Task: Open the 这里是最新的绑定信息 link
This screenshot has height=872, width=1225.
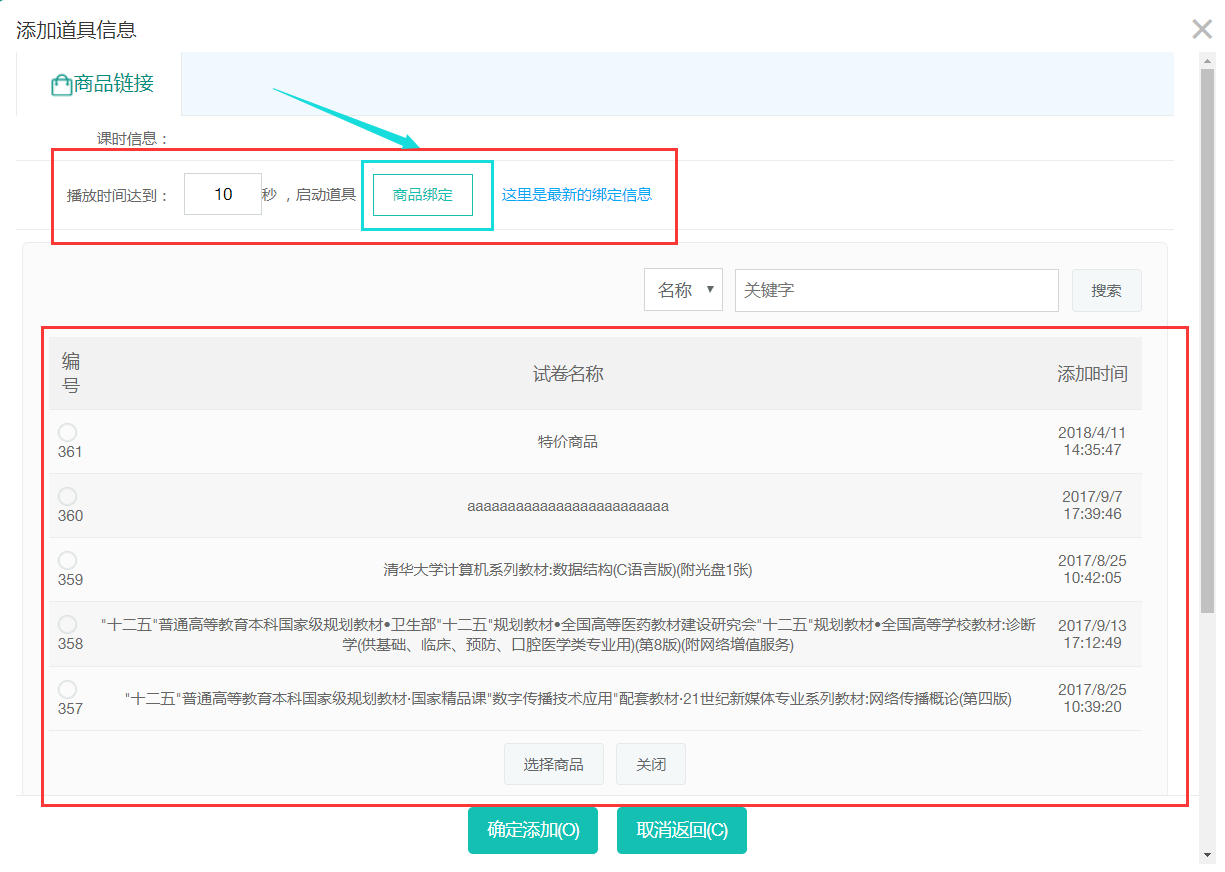Action: (576, 195)
